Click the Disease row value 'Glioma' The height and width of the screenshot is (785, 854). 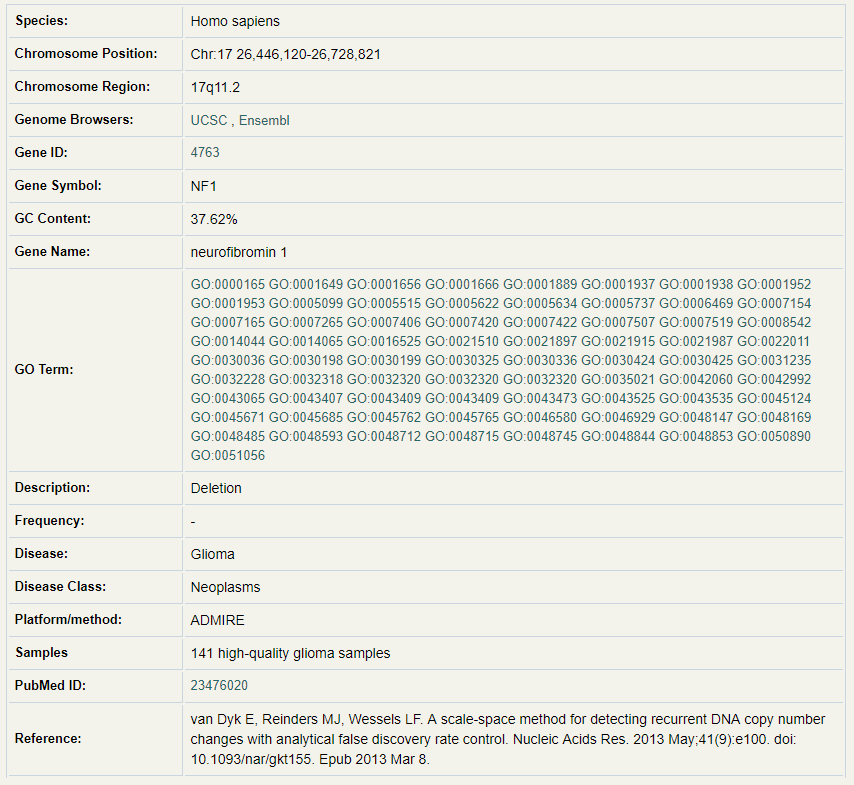pos(212,554)
